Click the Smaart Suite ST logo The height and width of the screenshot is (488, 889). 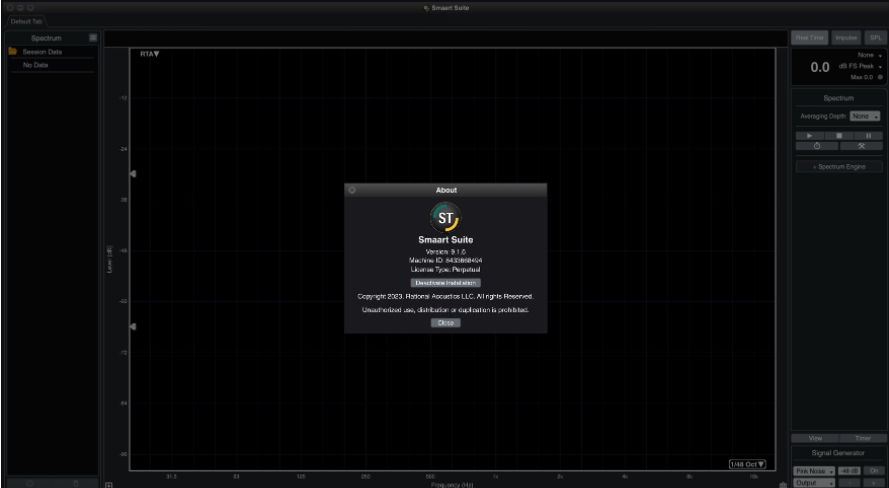tap(445, 216)
